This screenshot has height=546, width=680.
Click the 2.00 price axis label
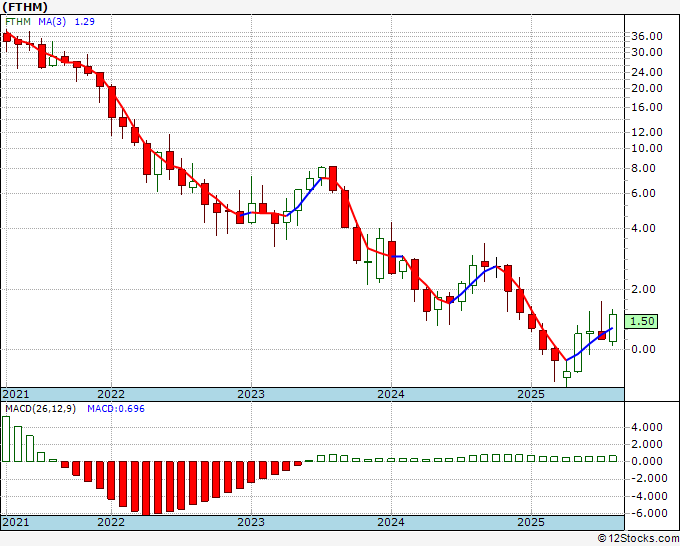643,289
